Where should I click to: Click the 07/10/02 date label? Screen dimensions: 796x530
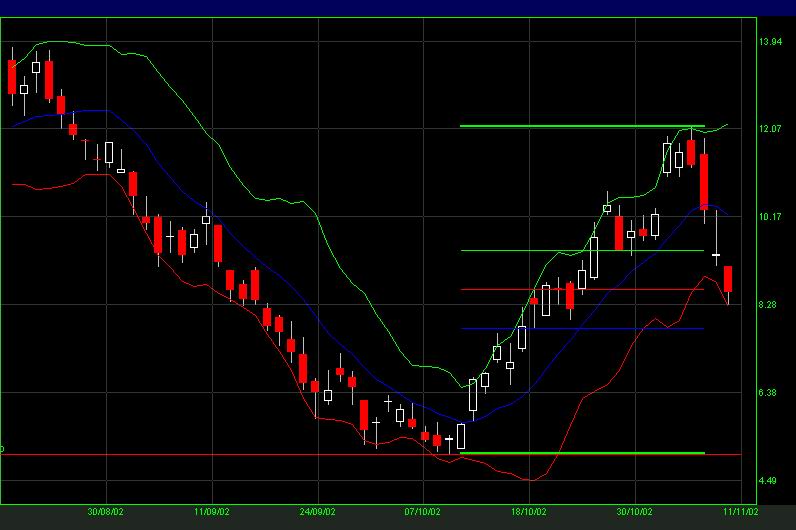coord(423,512)
